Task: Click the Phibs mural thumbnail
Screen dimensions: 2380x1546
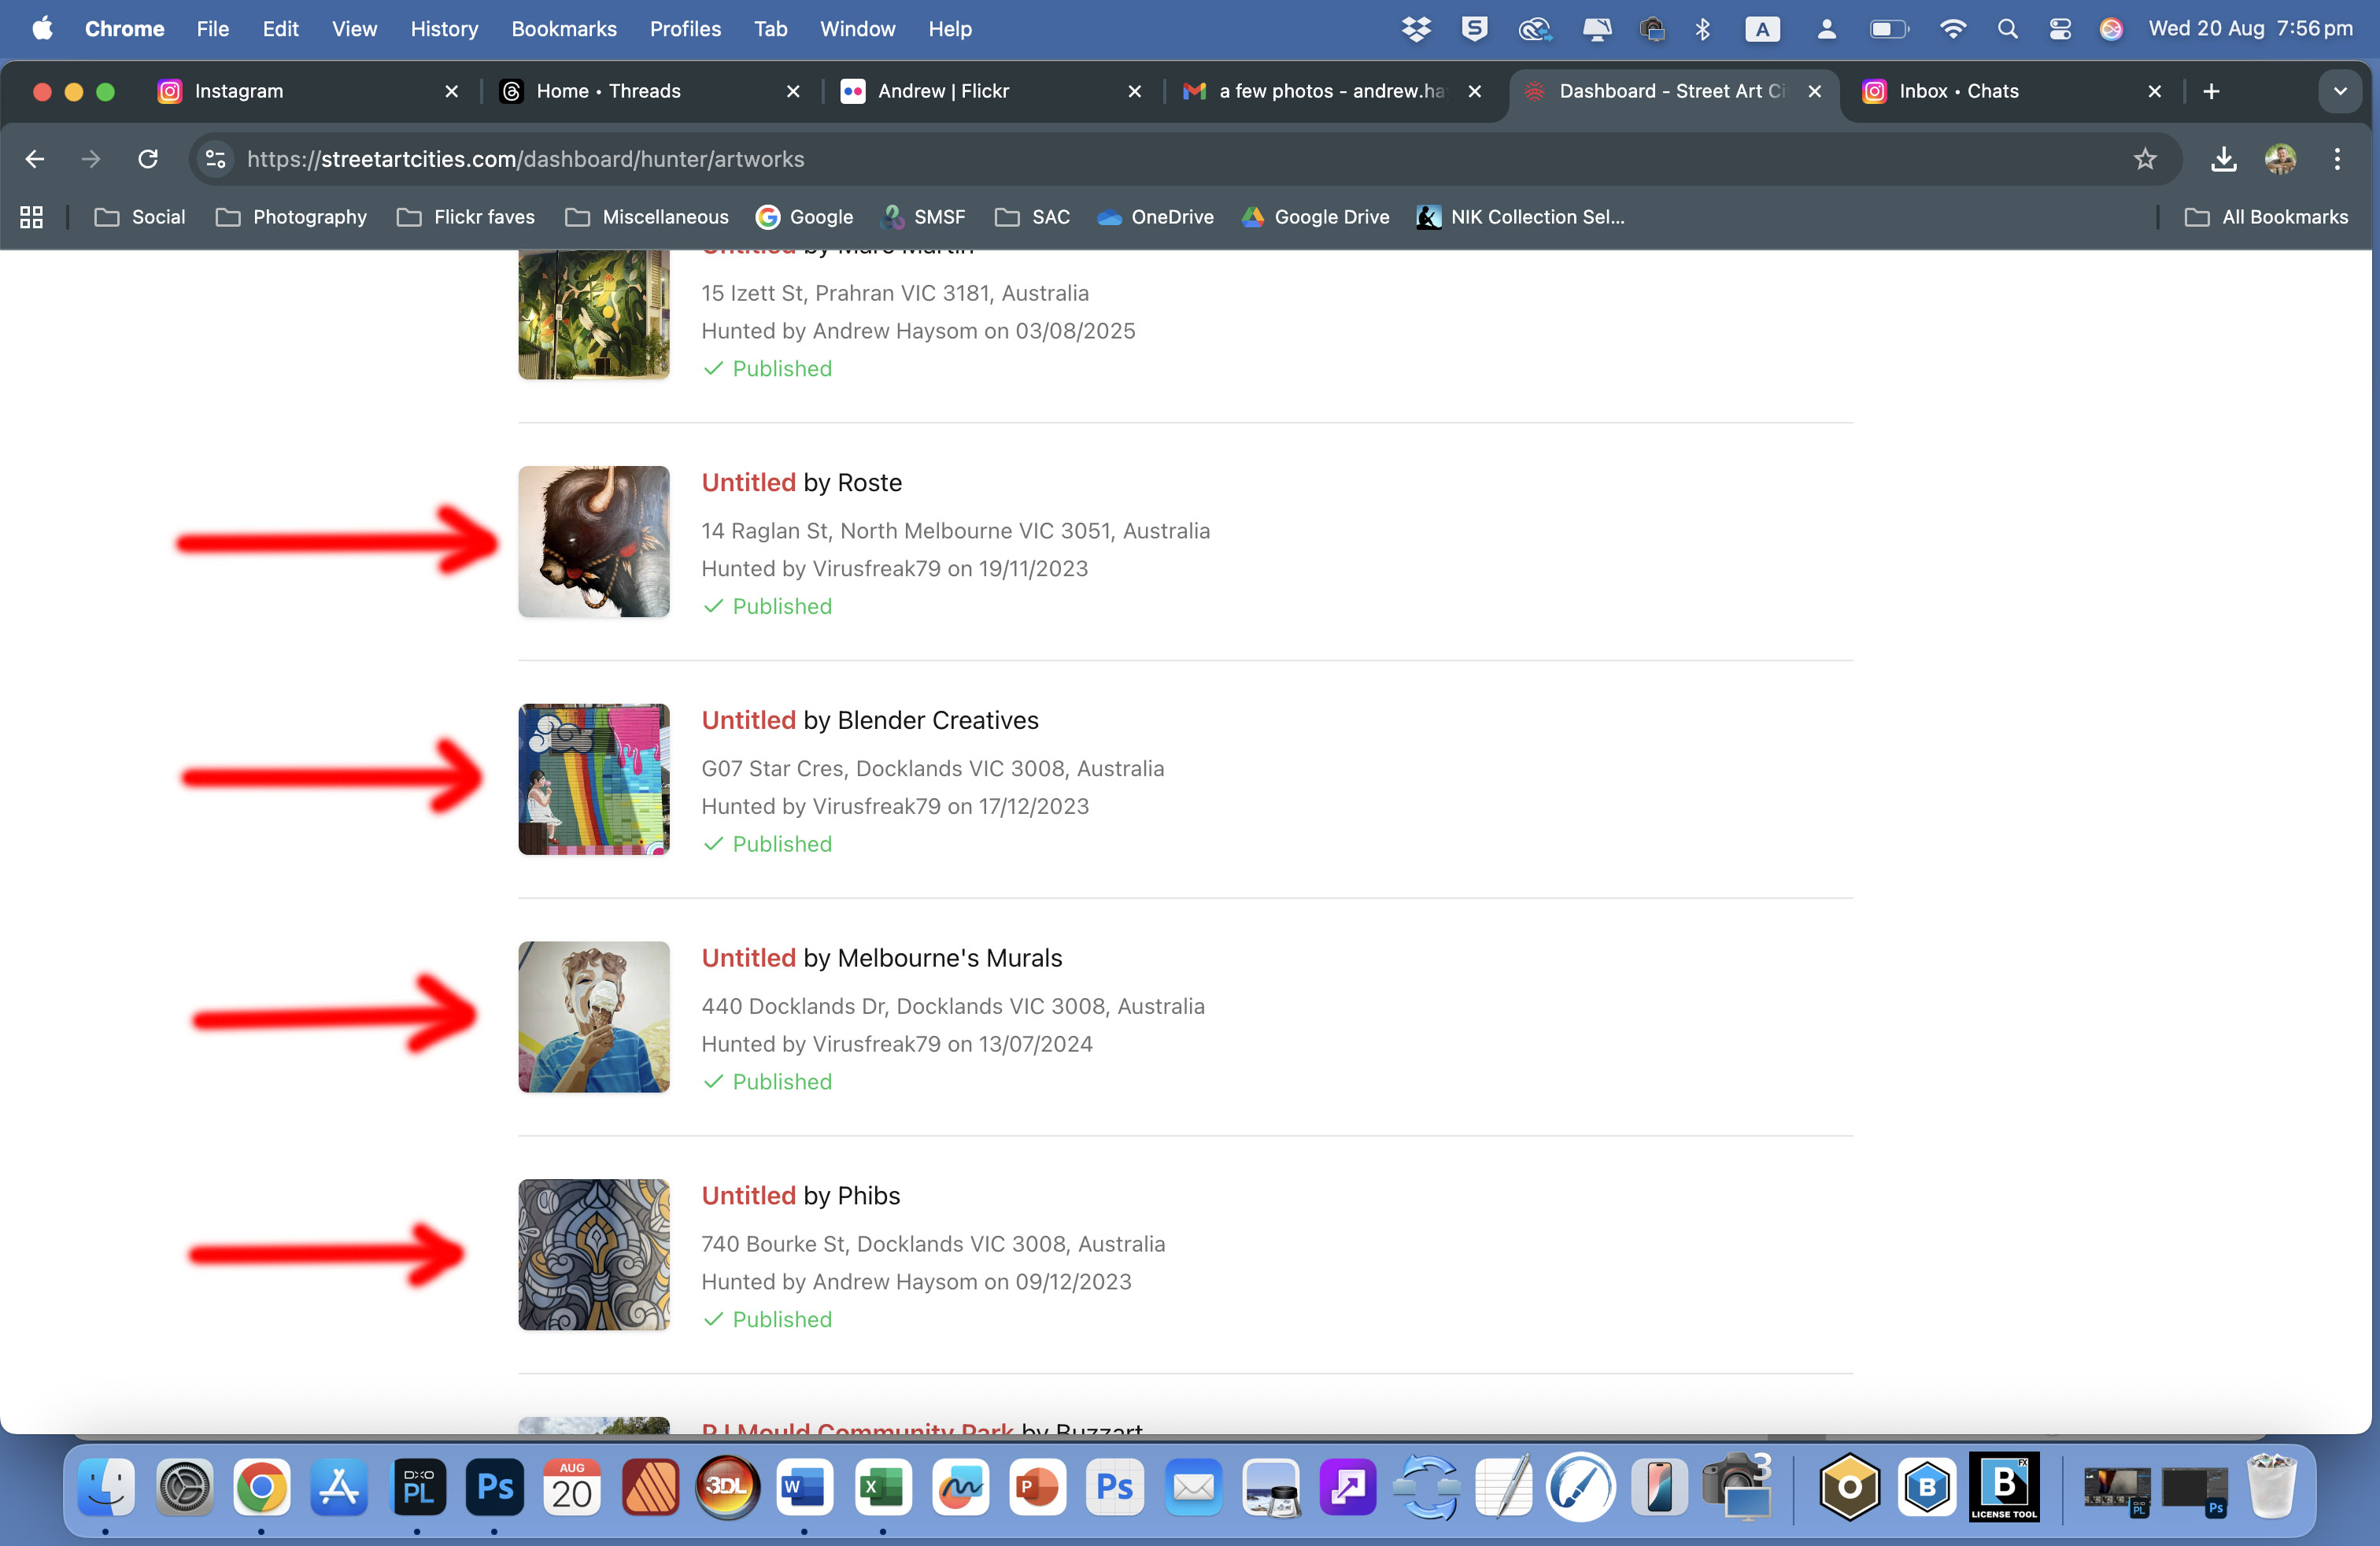Action: [594, 1254]
